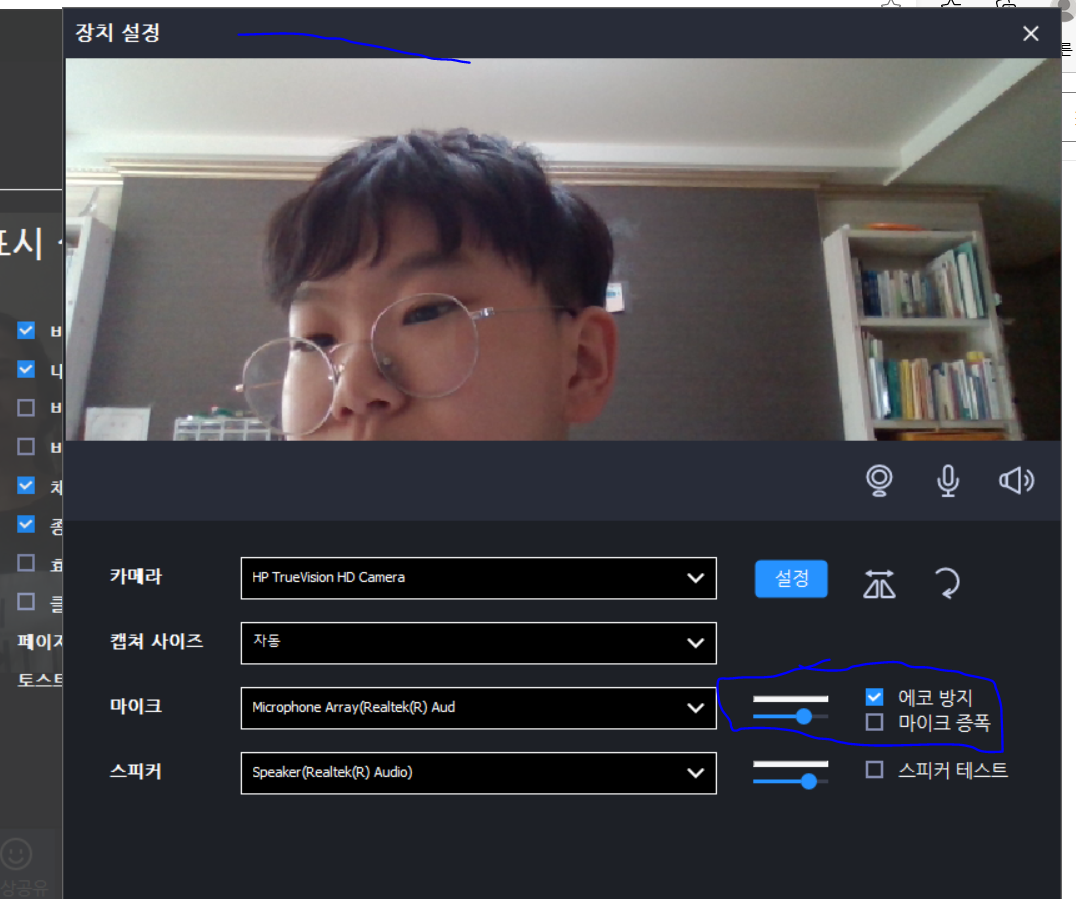Check the 스피커 테스트 checkbox

click(x=874, y=770)
